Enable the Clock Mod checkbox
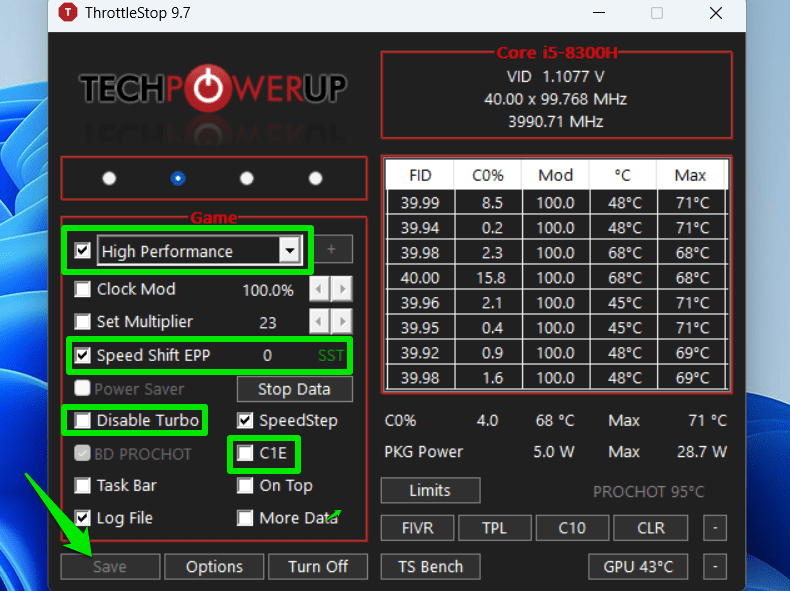 coord(83,289)
